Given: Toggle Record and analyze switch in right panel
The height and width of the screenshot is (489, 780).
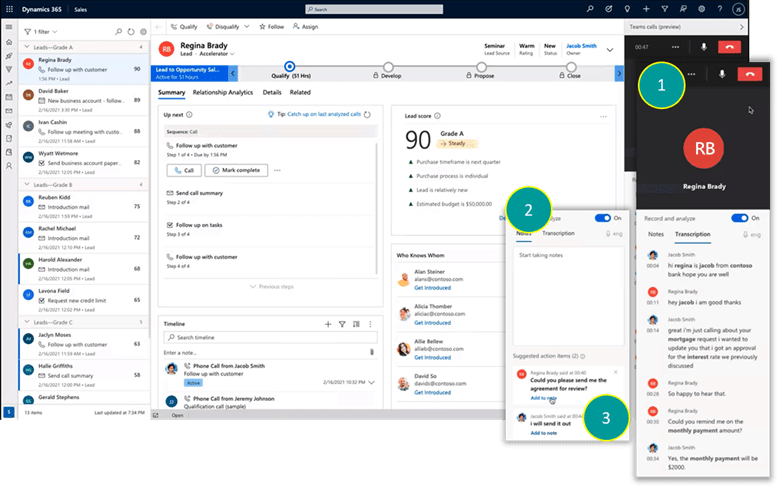Looking at the screenshot, I should pos(740,218).
